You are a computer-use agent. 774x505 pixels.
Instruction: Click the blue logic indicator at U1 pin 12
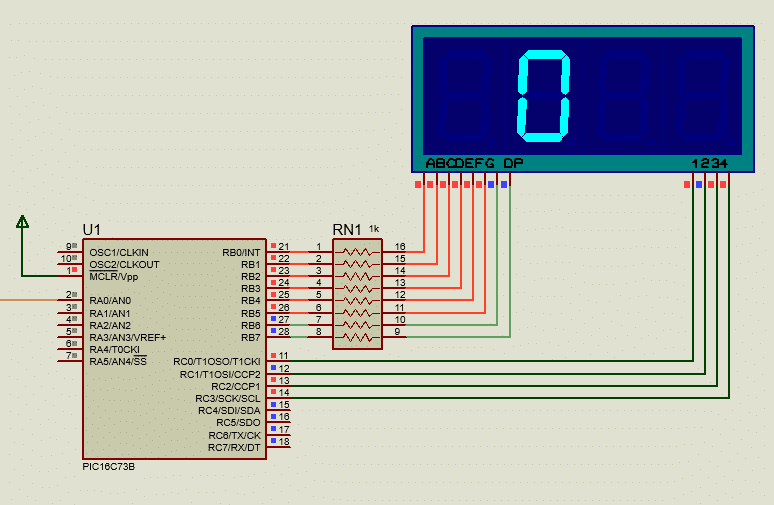click(273, 368)
